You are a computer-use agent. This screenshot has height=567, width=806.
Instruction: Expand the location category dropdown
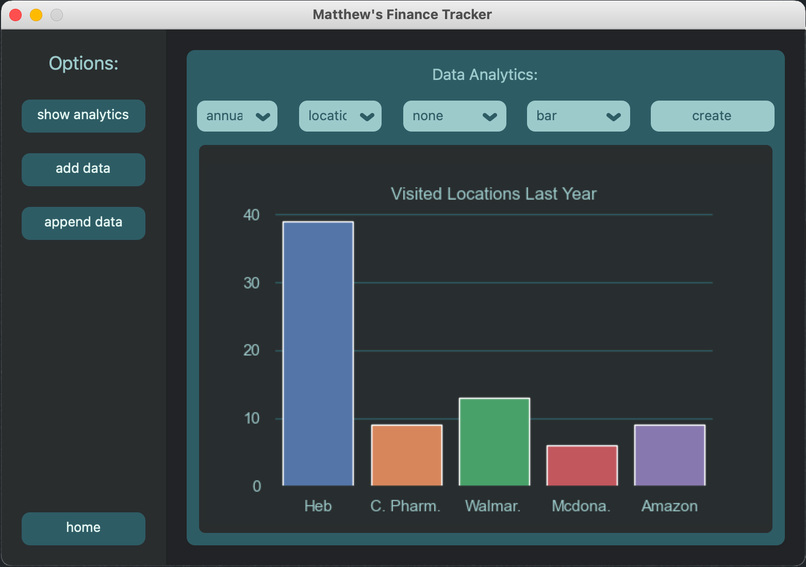(340, 116)
